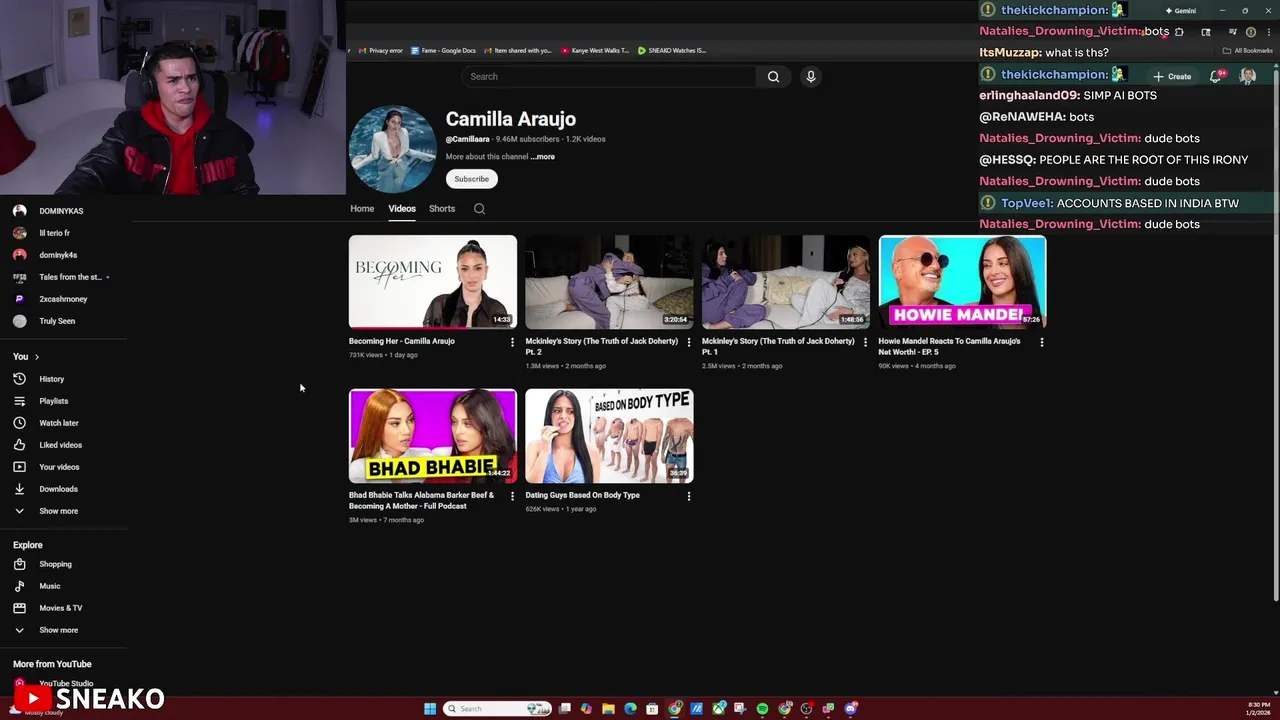Open the account avatar menu
Screen dimensions: 1280x720
point(1247,76)
